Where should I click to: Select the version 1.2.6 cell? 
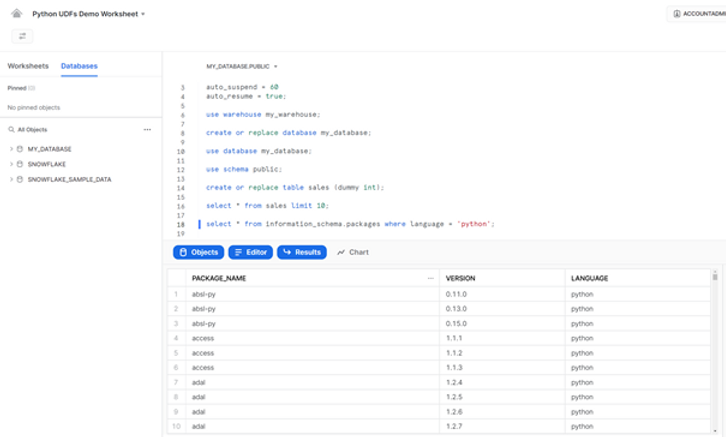tap(502, 412)
